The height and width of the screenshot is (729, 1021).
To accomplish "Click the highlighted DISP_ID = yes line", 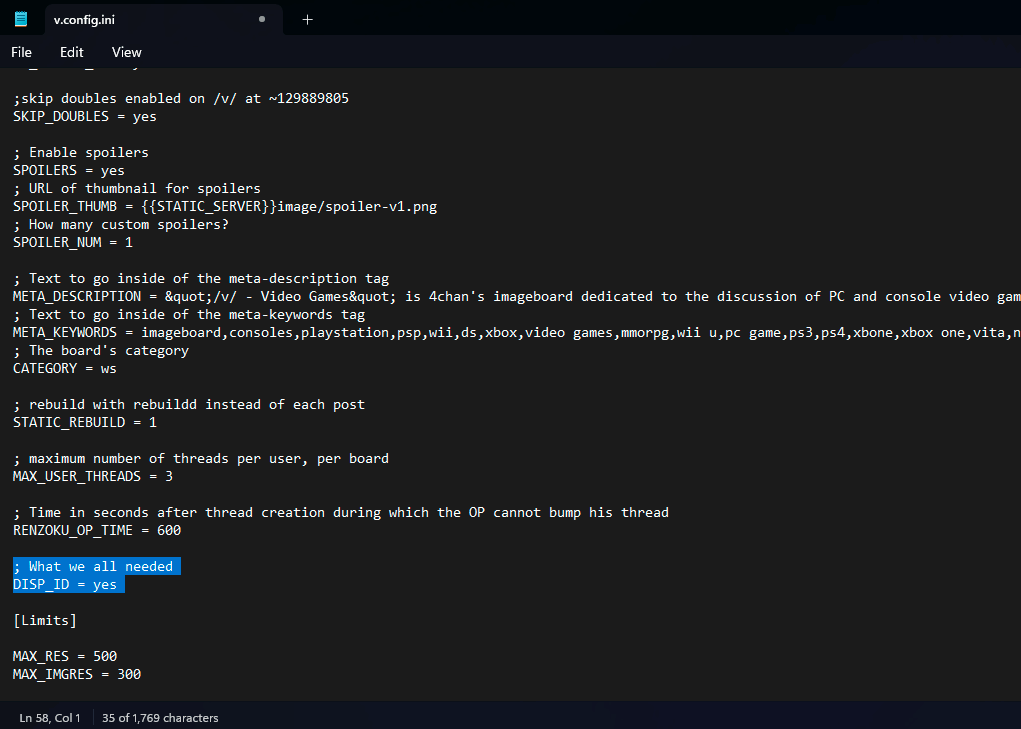I will point(65,584).
